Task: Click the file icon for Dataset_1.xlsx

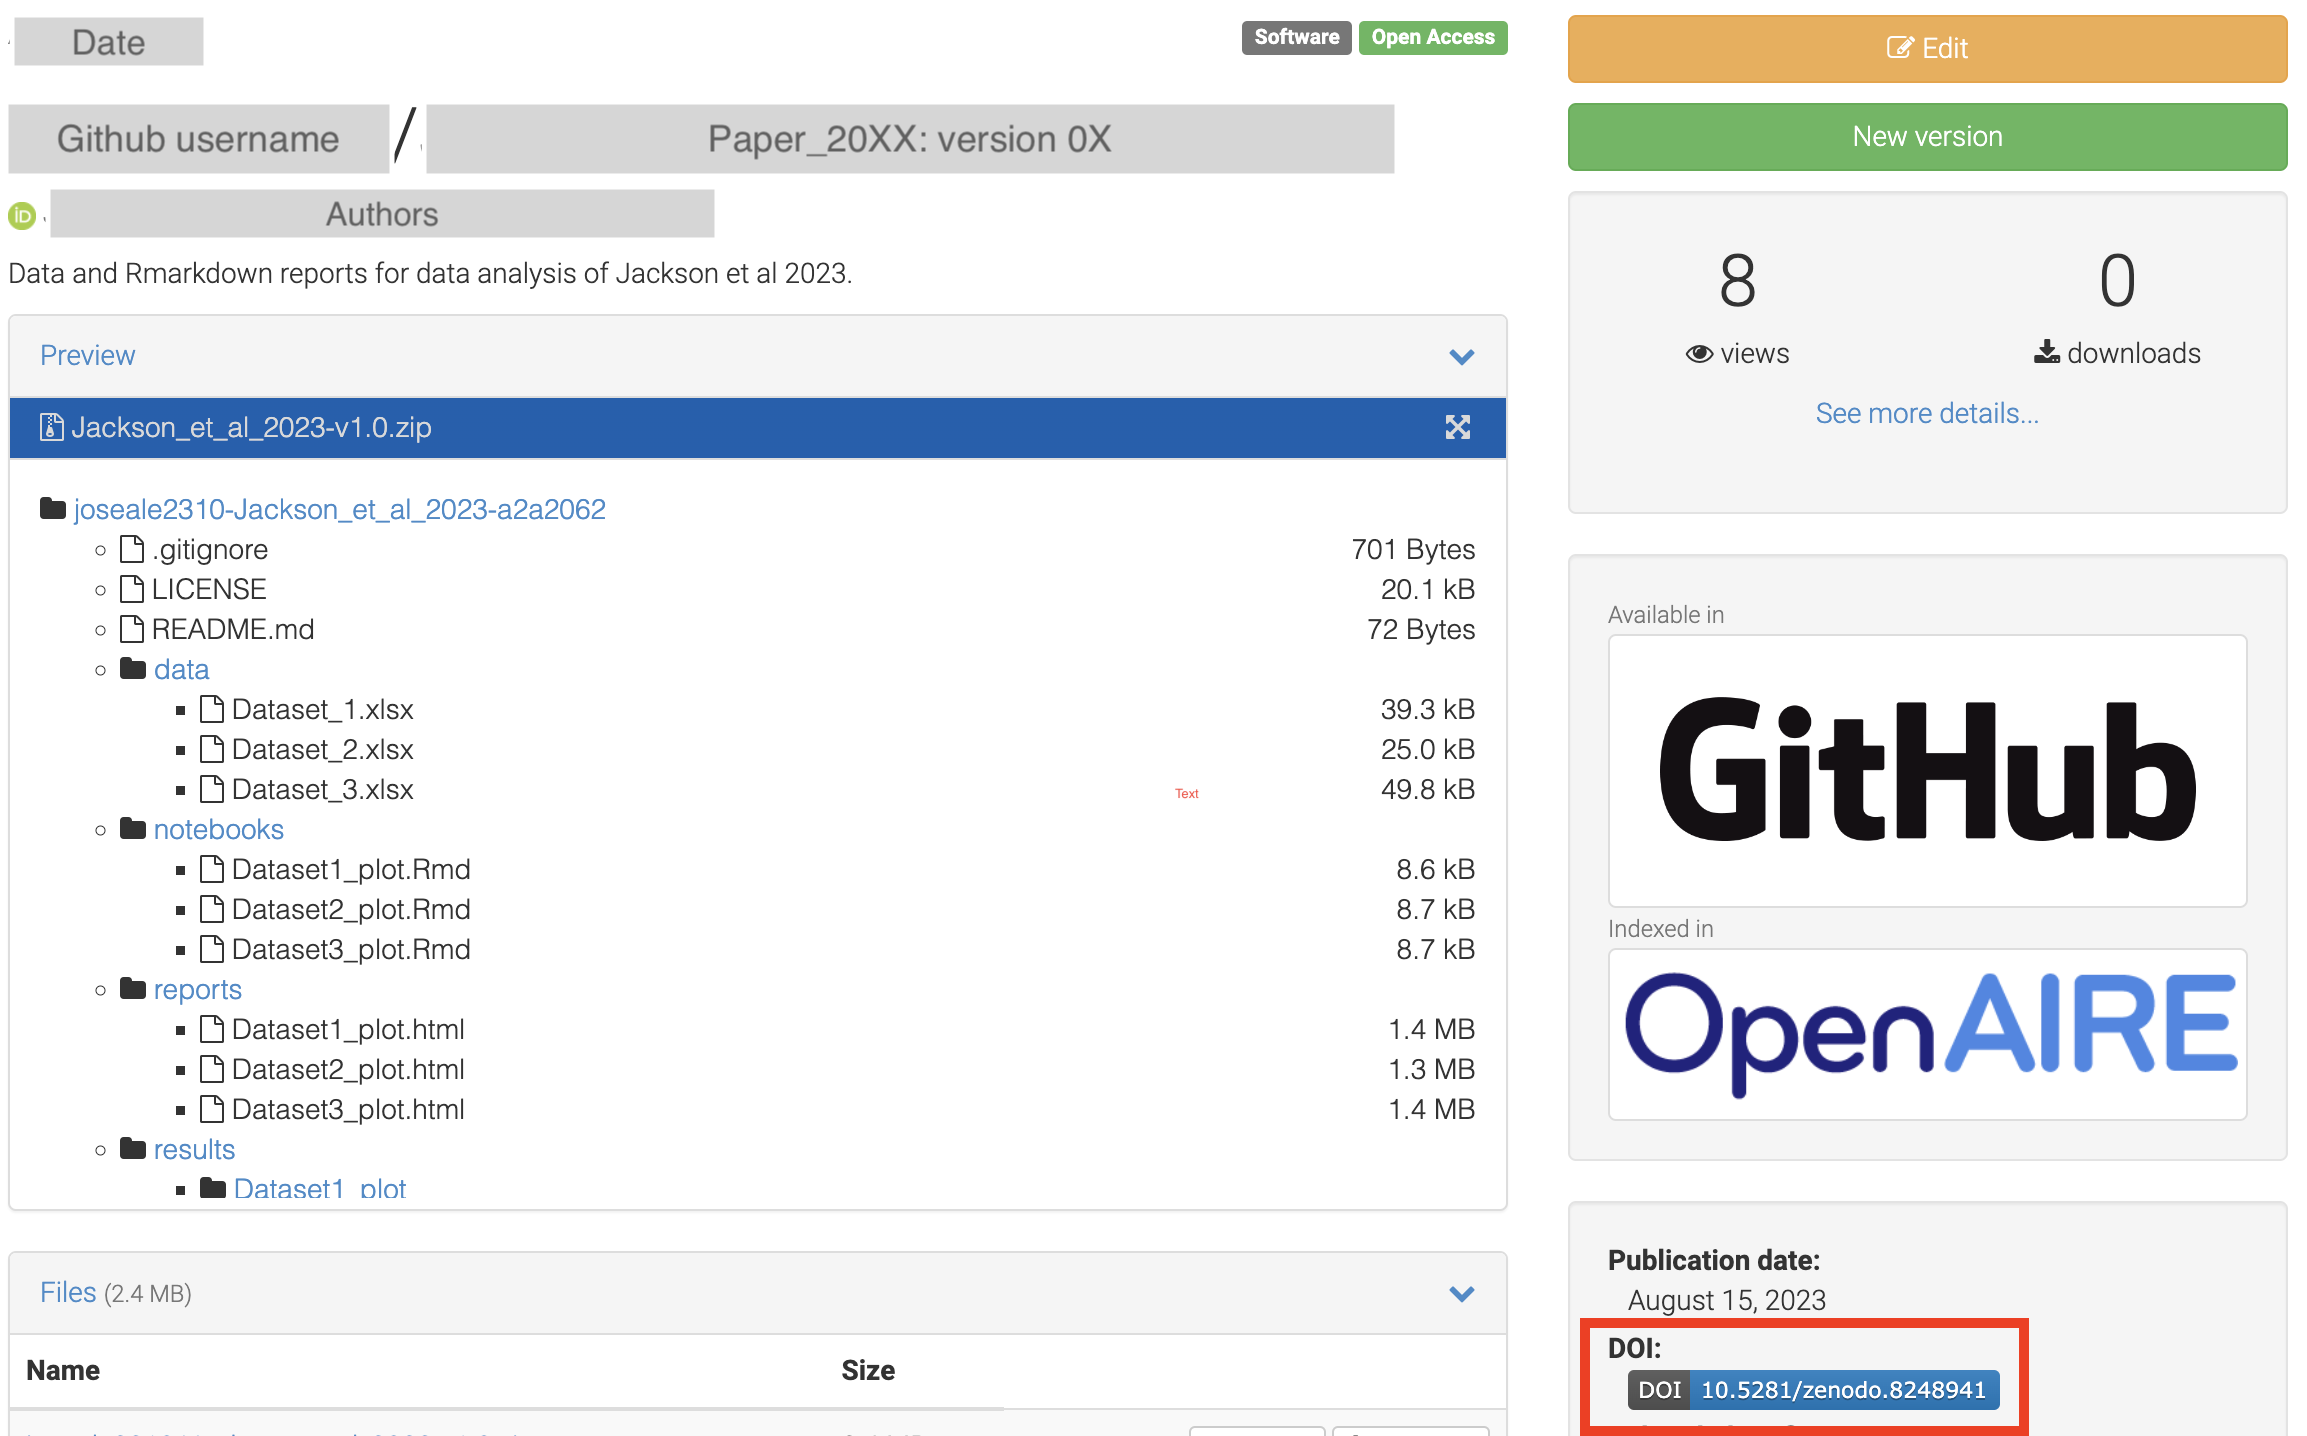Action: pos(212,709)
